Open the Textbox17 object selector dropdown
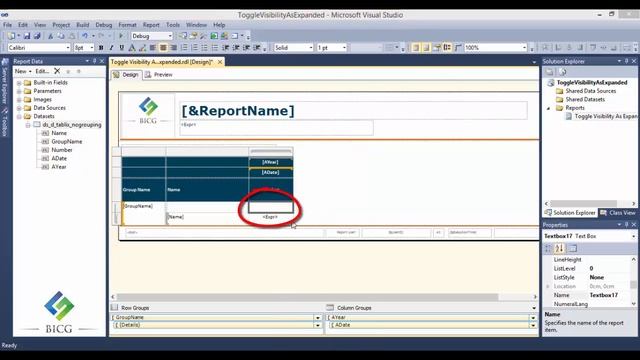This screenshot has width=640, height=360. (633, 236)
